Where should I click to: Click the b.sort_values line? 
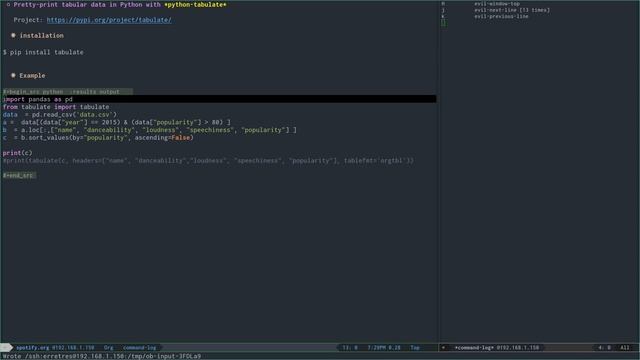[x=98, y=138]
